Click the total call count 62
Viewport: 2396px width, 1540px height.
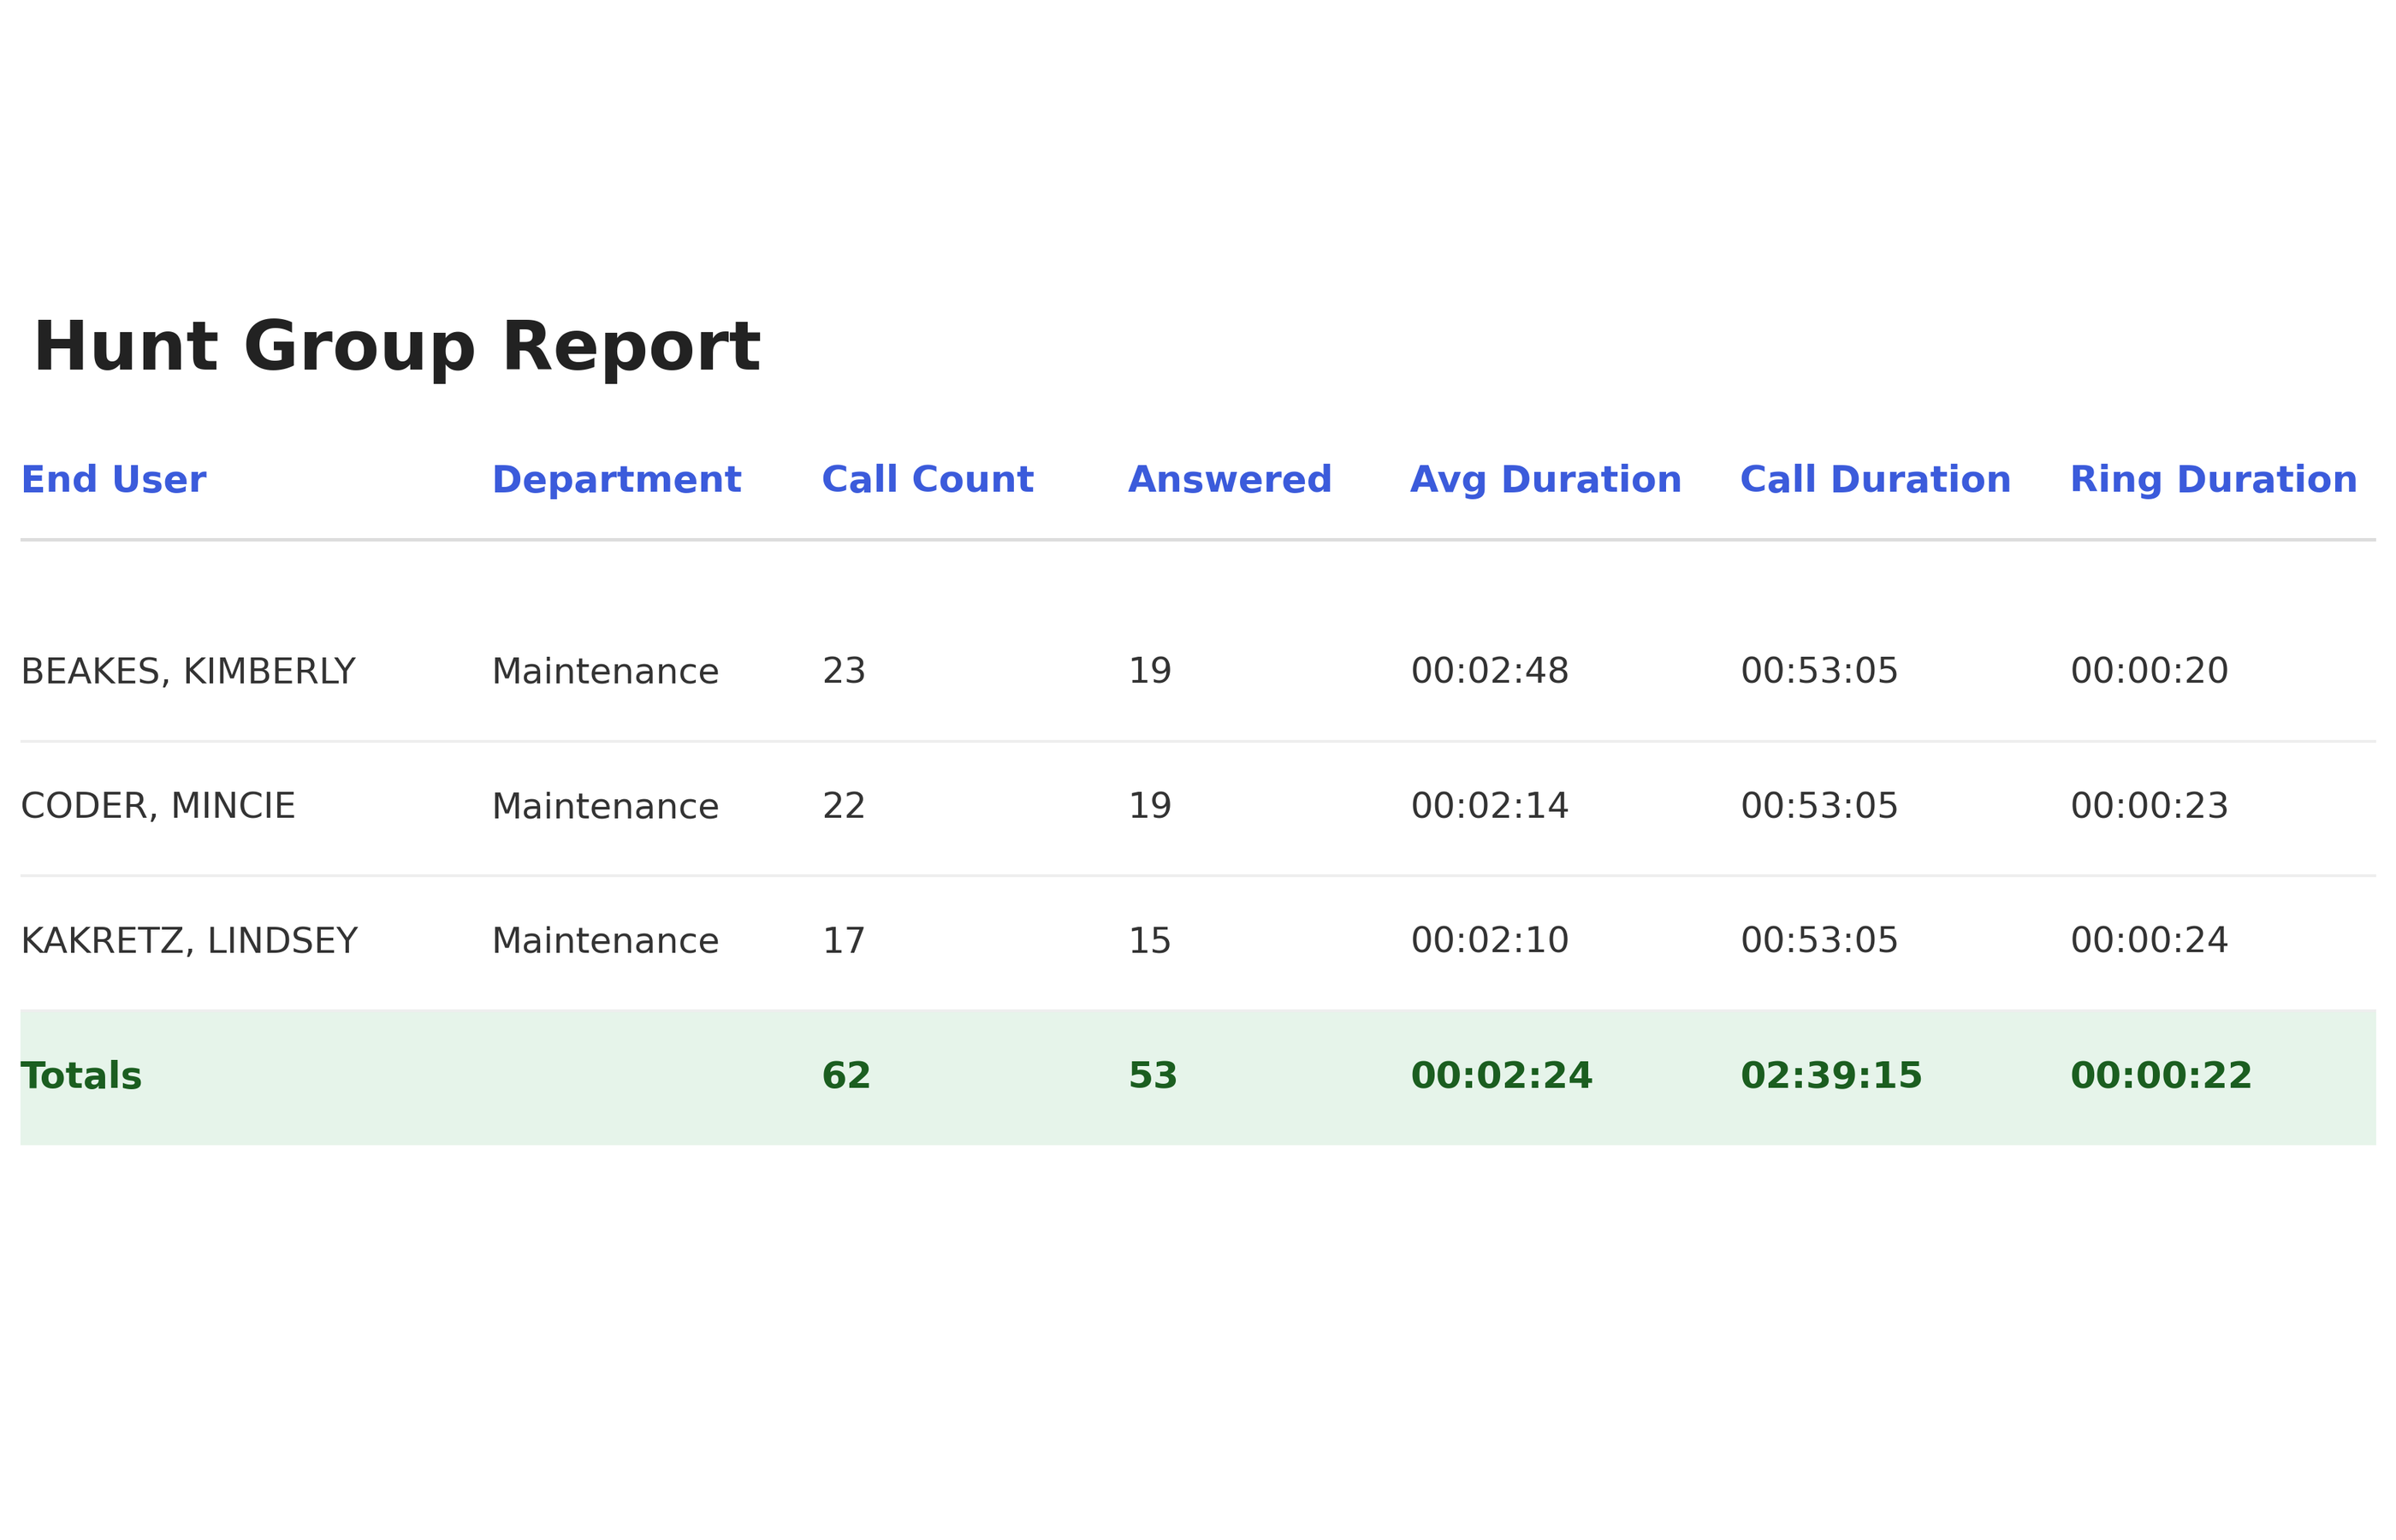846,1076
